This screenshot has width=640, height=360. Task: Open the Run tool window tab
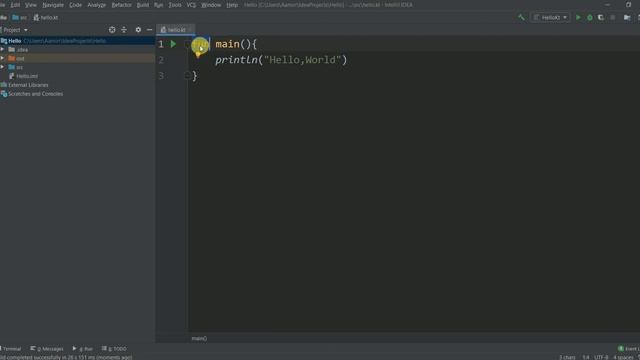click(x=82, y=349)
